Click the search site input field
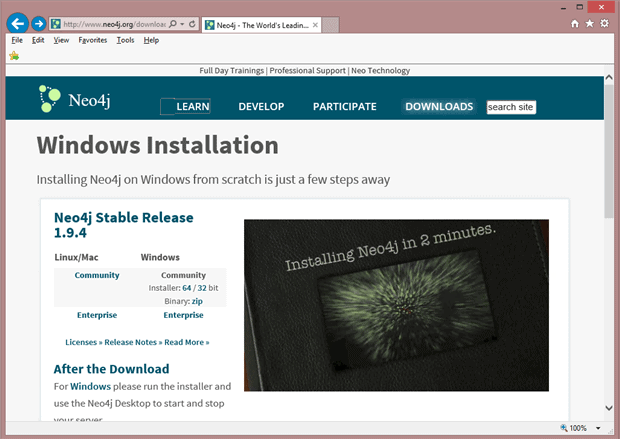620x439 pixels. click(511, 107)
